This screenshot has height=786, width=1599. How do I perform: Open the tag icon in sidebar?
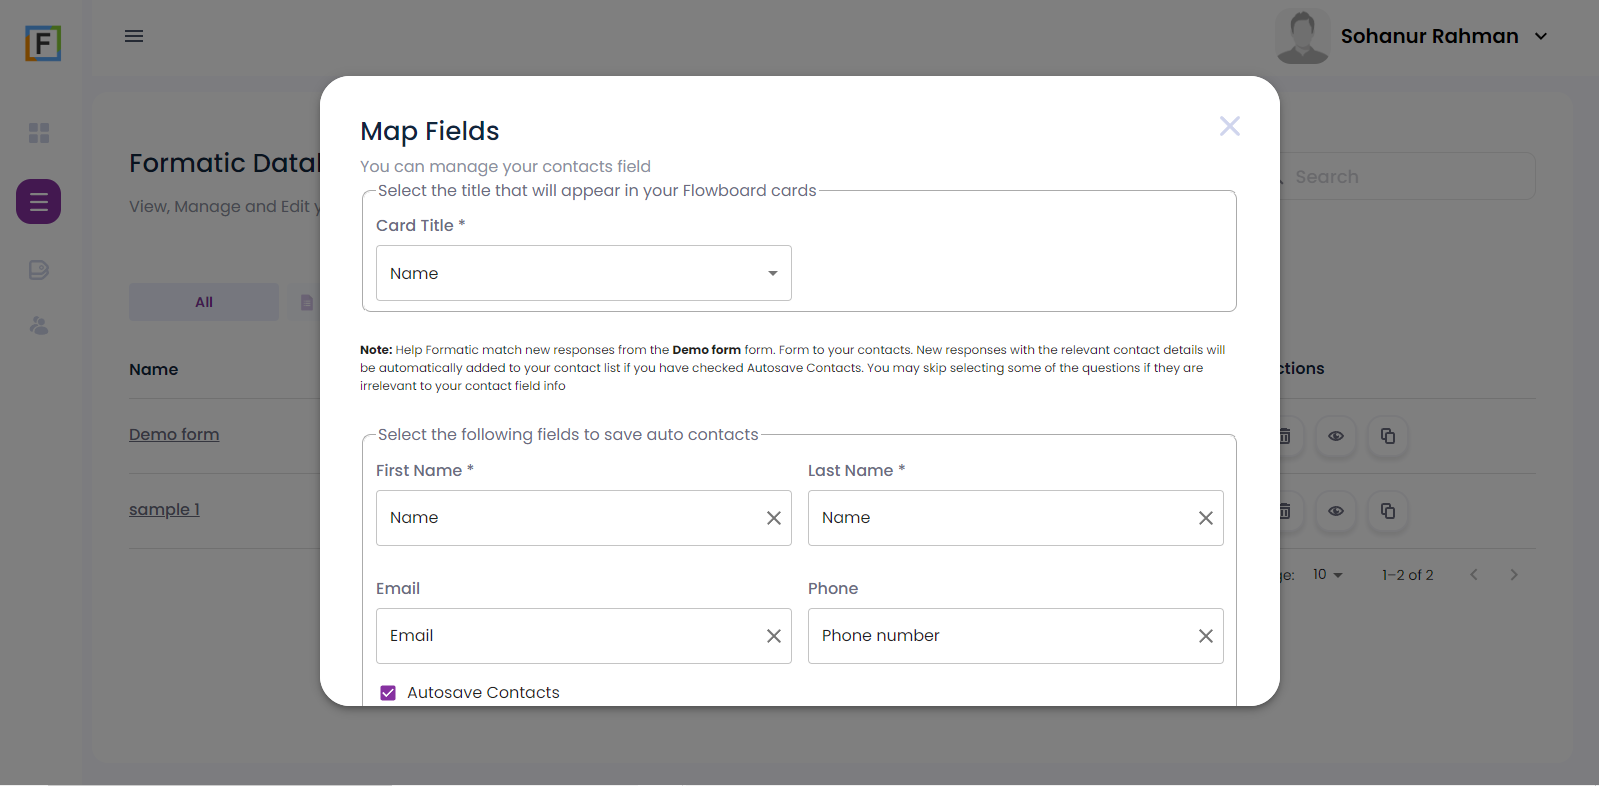tap(39, 270)
